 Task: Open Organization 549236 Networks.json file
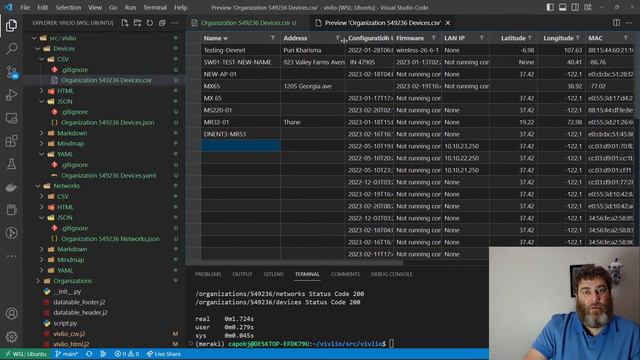click(110, 239)
